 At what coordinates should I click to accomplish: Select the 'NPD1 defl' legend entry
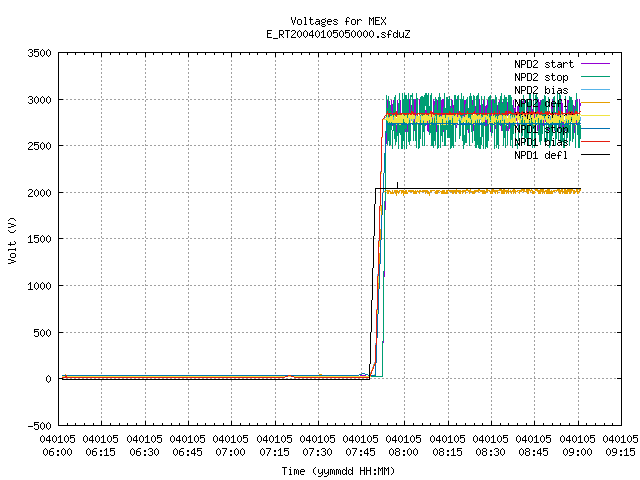click(x=541, y=156)
